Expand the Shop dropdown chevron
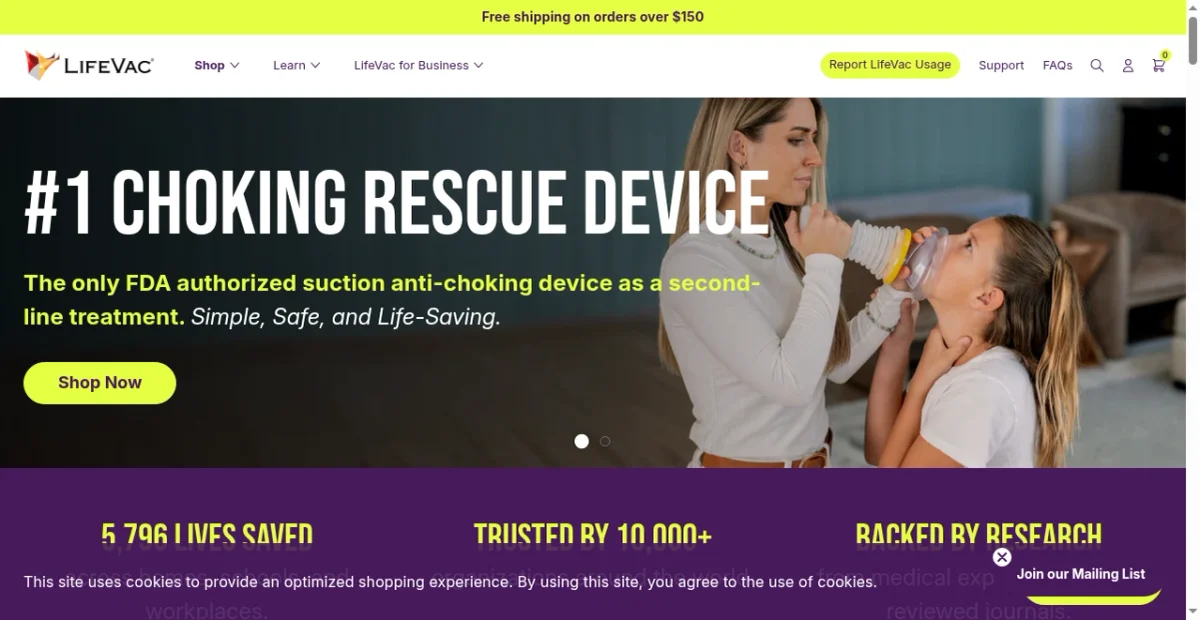 235,65
